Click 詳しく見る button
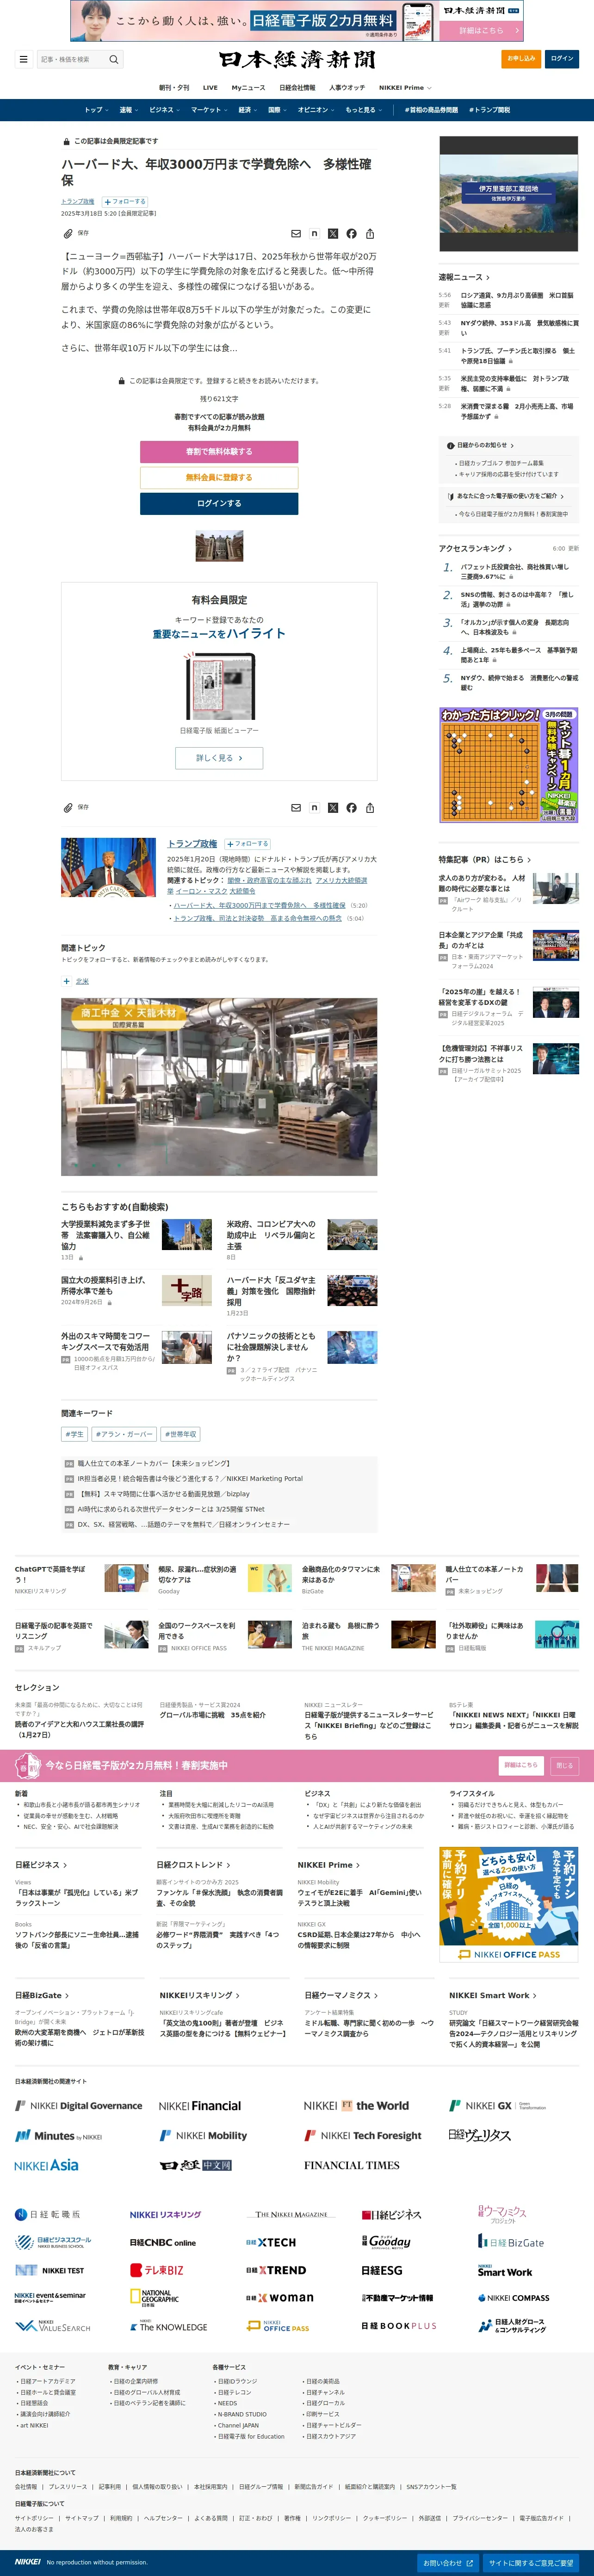Image resolution: width=594 pixels, height=2576 pixels. pos(219,758)
